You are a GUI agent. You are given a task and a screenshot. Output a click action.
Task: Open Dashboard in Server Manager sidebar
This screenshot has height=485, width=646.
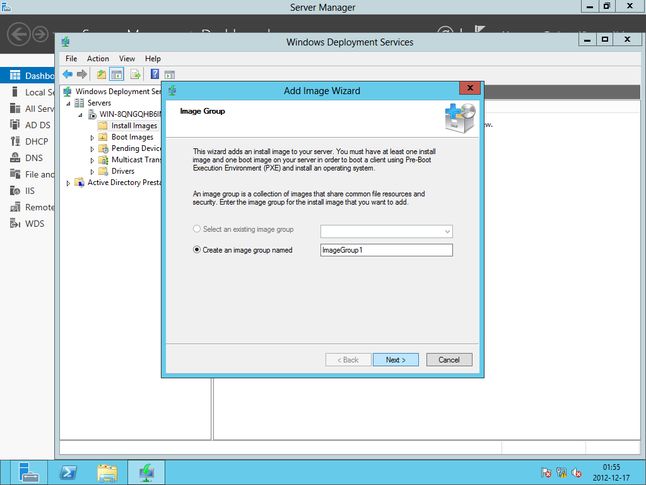point(28,75)
